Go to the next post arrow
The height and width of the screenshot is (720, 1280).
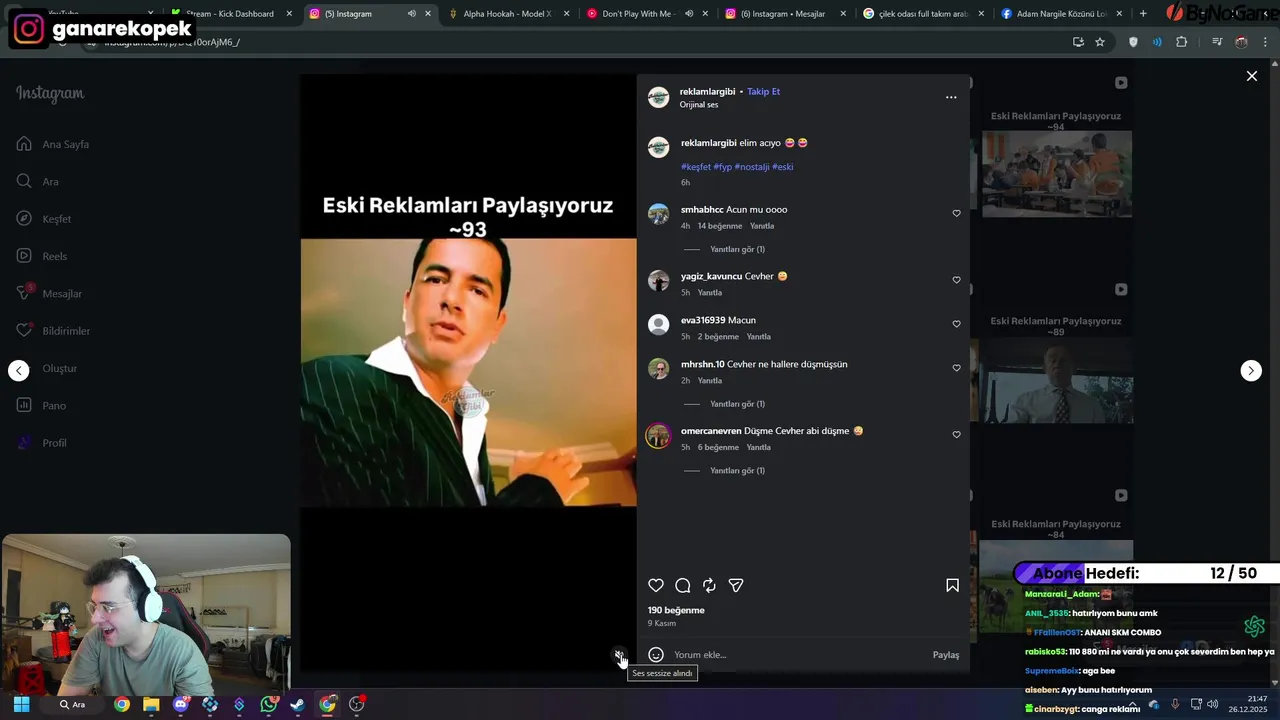point(1251,371)
